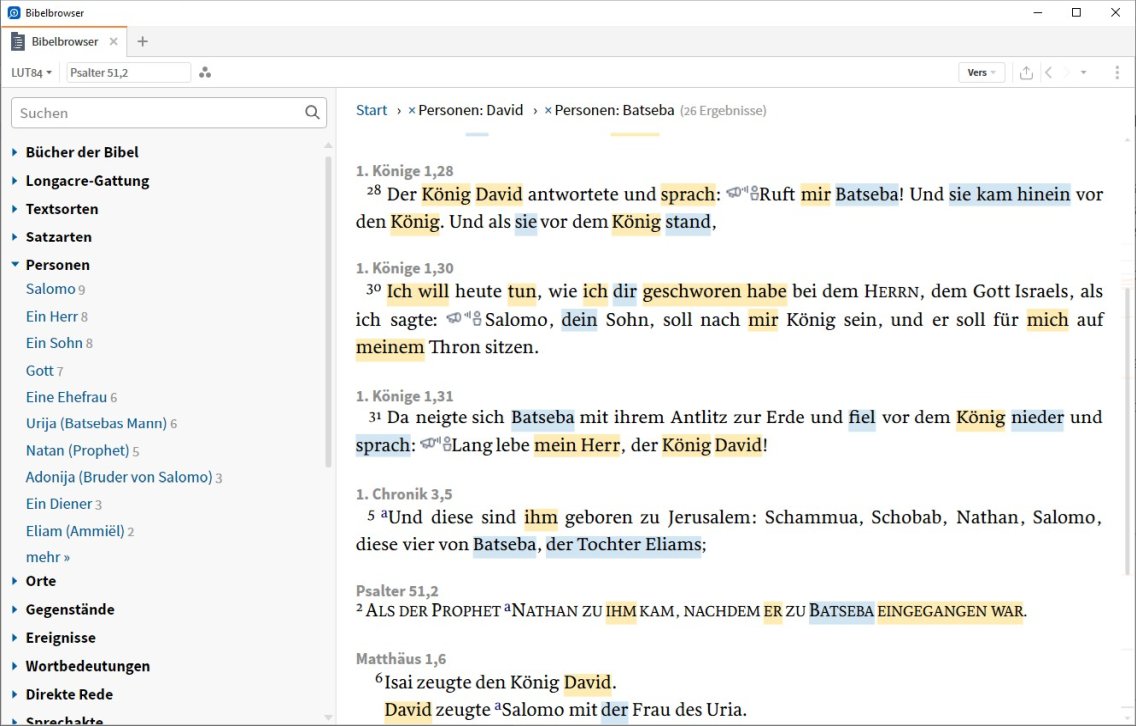The image size is (1136, 726).
Task: Open verse heading '1. Könige 1,31'
Action: coord(404,396)
